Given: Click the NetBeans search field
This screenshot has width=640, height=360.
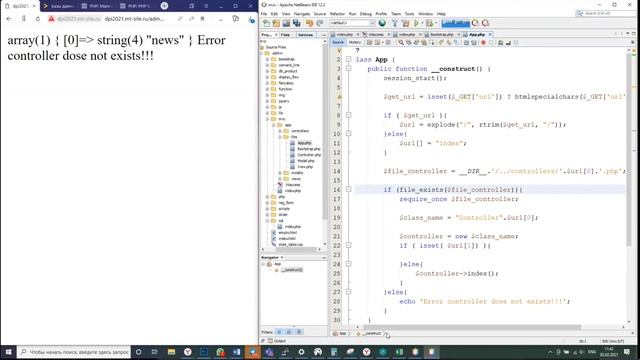Looking at the screenshot, I should [606, 13].
